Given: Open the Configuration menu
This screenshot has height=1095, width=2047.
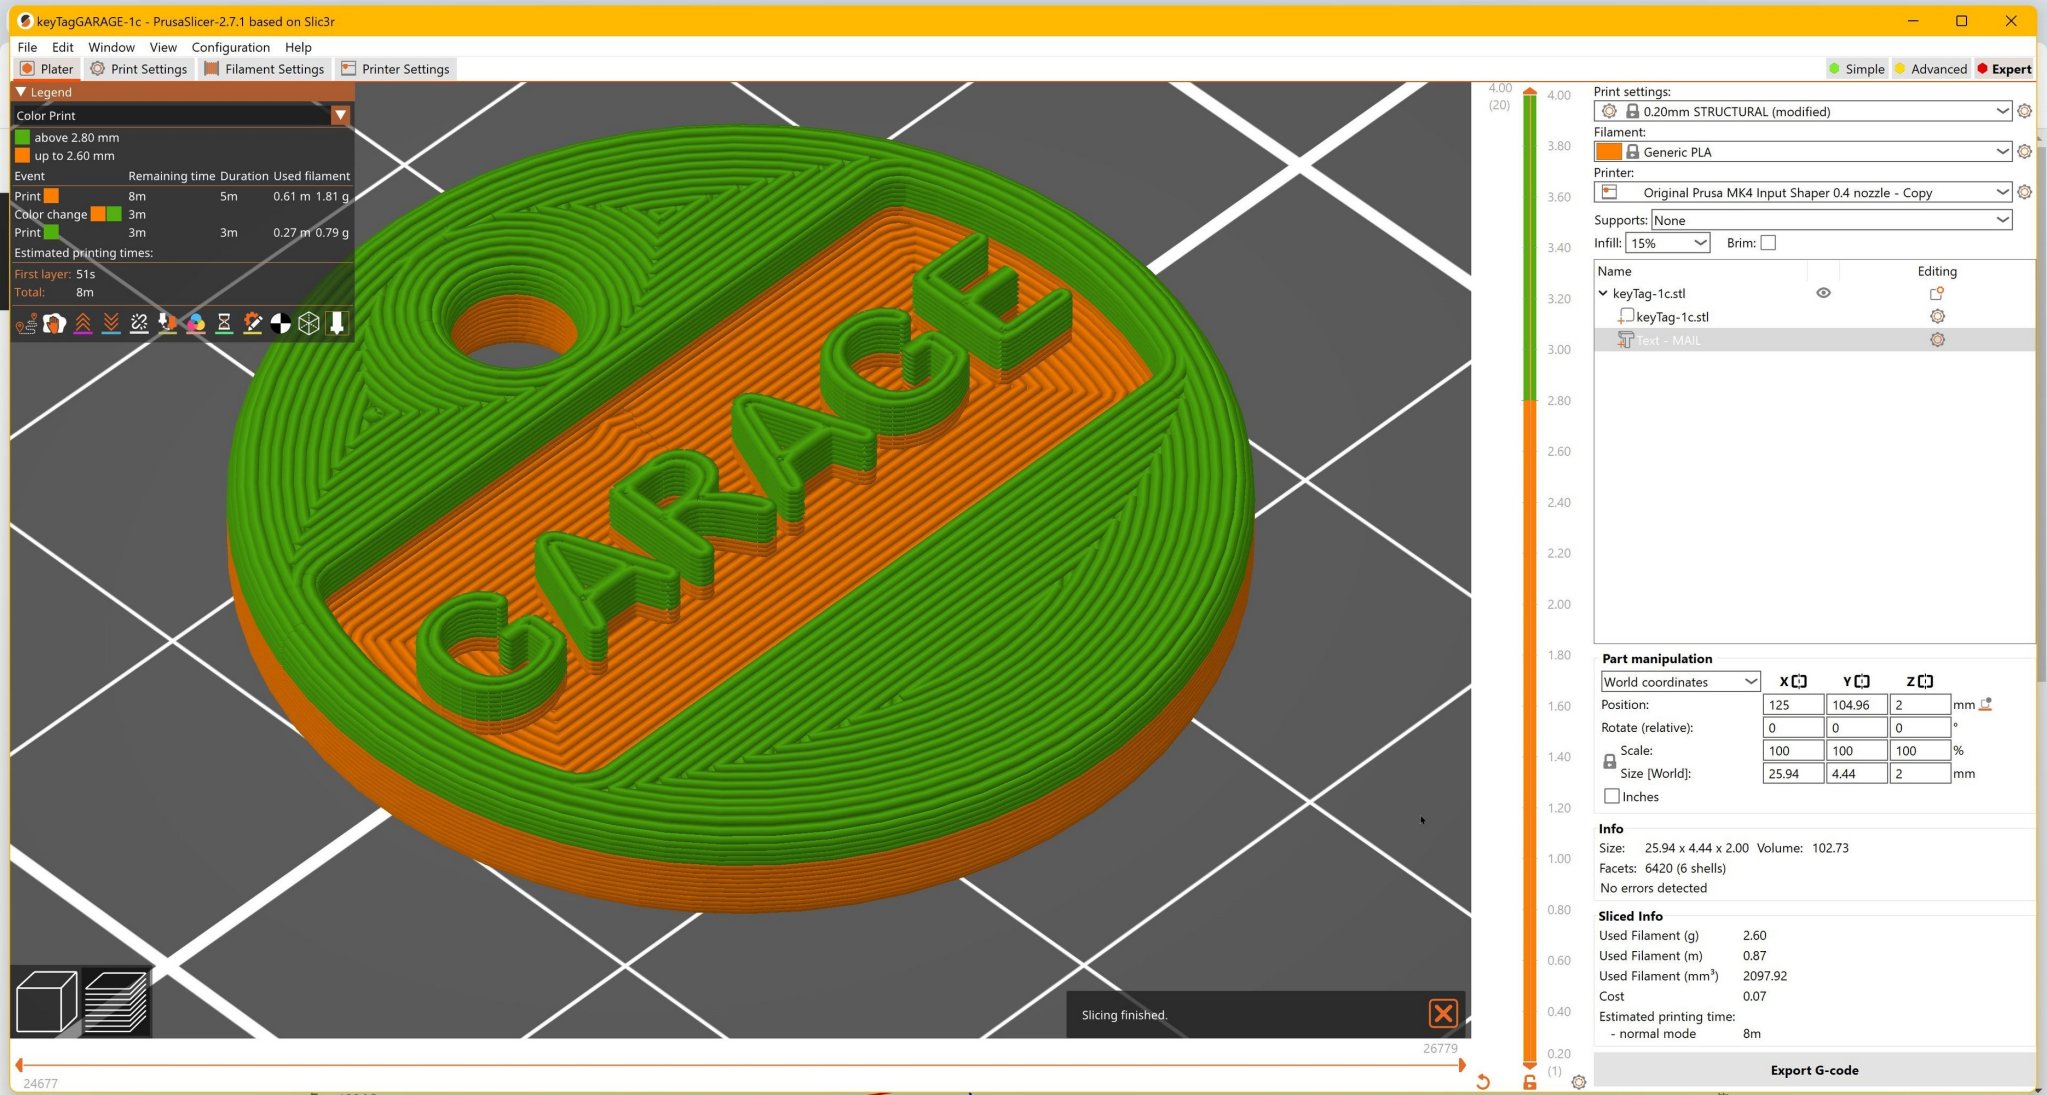Looking at the screenshot, I should 230,47.
